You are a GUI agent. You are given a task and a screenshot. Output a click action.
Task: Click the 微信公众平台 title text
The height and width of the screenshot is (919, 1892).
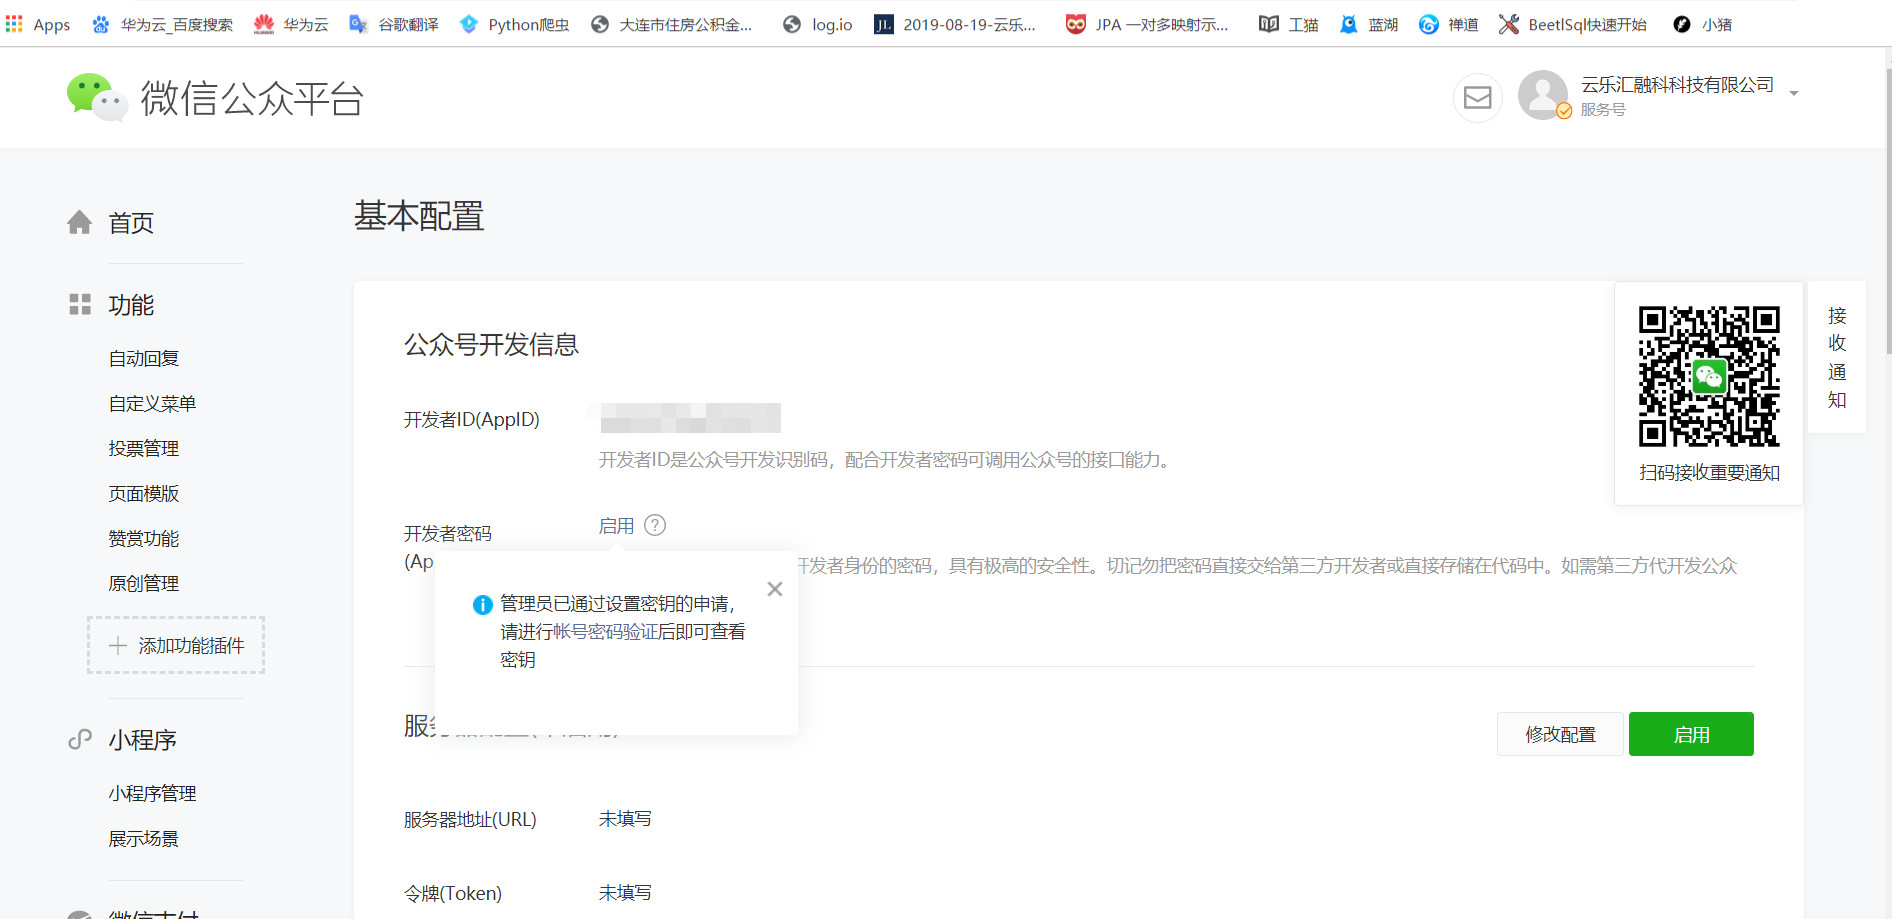(x=252, y=98)
